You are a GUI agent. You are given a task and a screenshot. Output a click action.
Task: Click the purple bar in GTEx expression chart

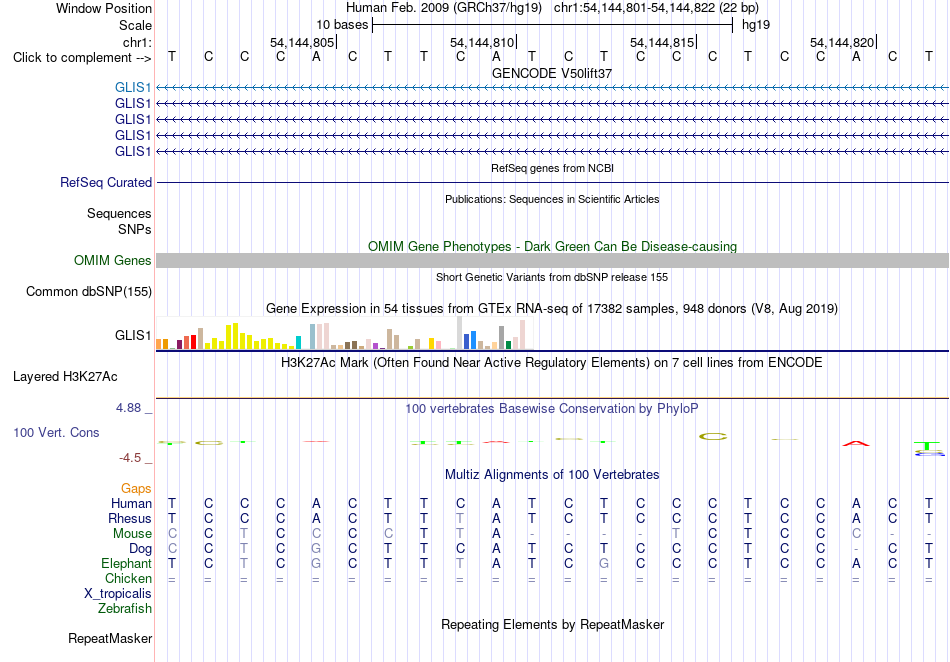tap(376, 346)
